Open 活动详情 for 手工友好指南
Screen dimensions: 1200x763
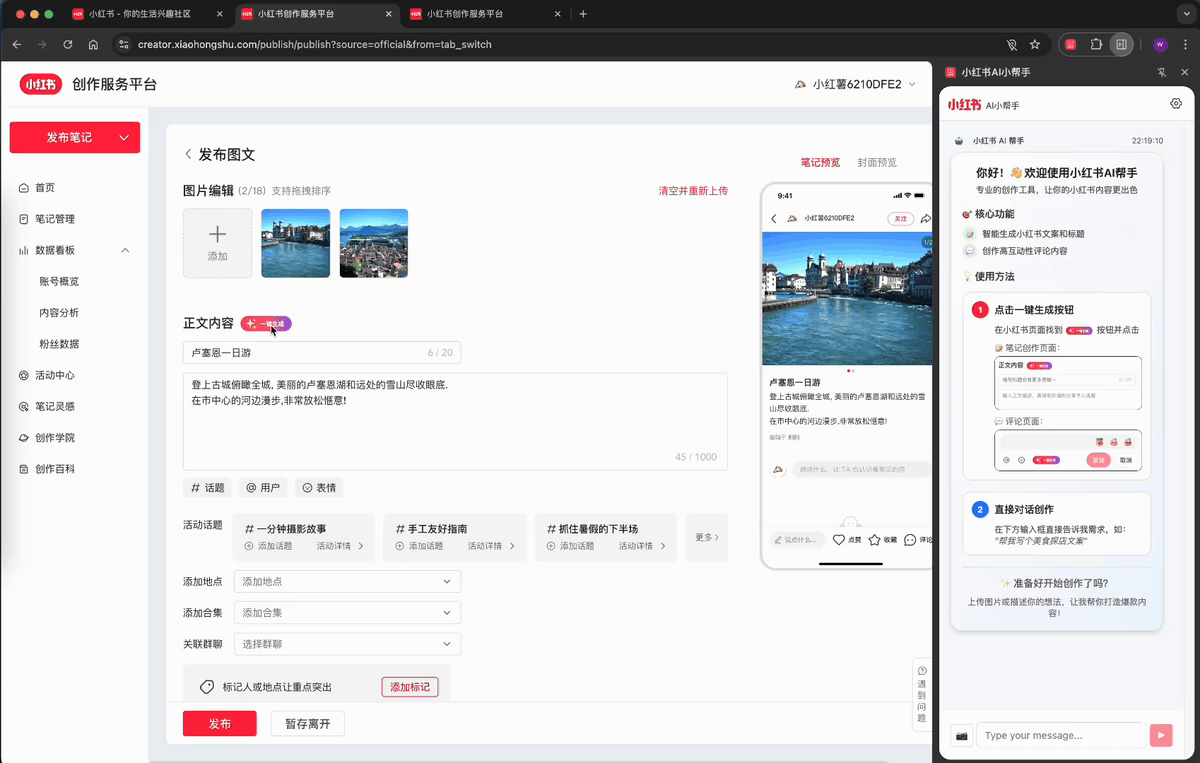tap(492, 546)
